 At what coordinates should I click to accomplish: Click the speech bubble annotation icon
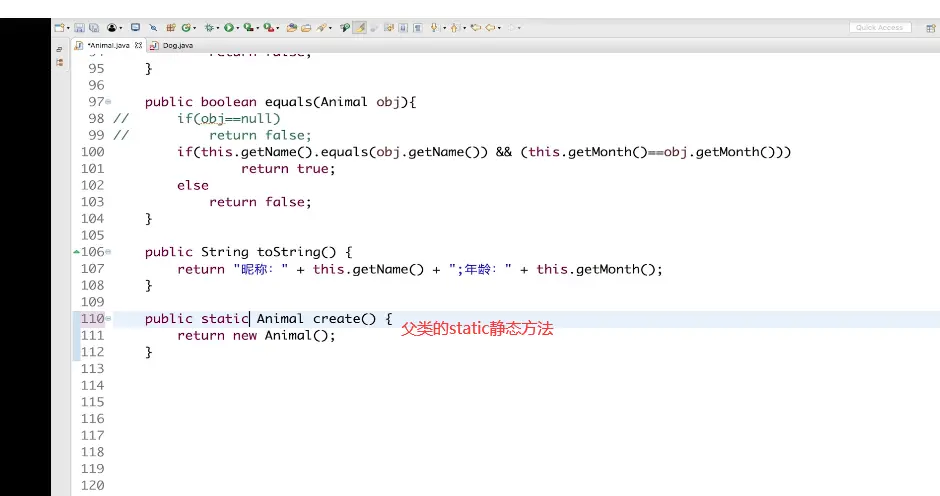pyautogui.click(x=345, y=28)
